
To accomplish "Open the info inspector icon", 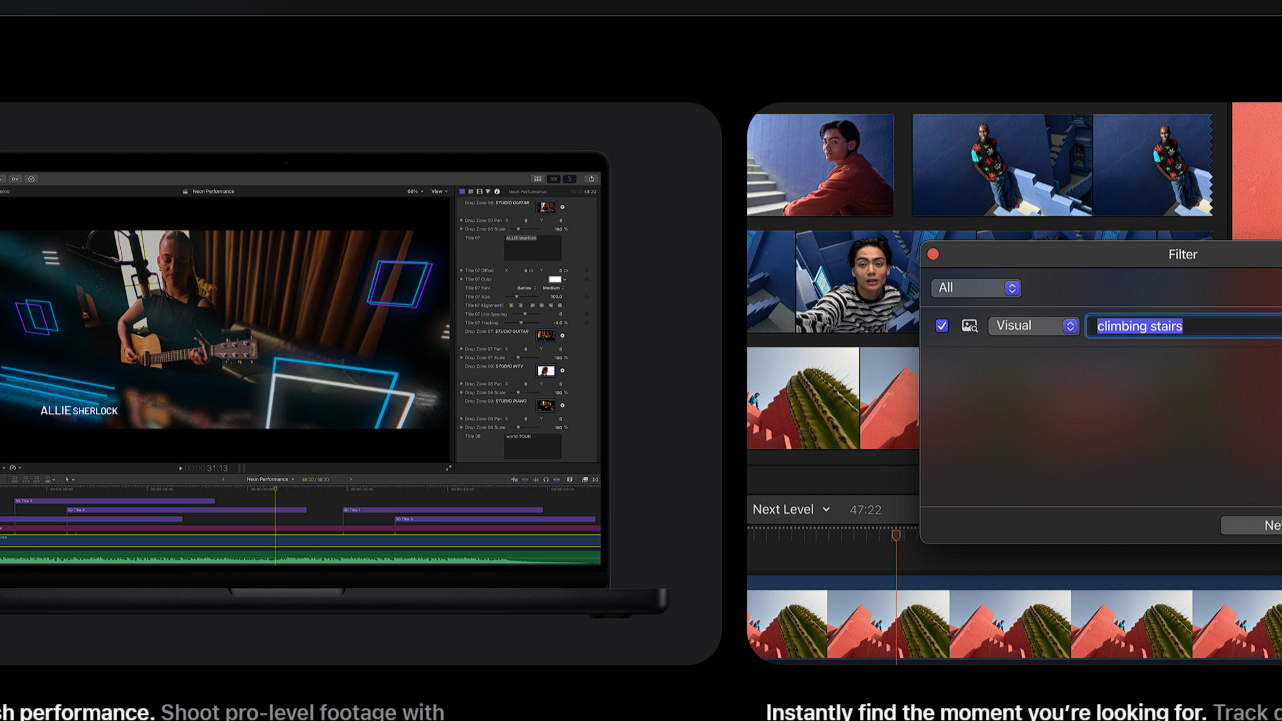I will [497, 191].
